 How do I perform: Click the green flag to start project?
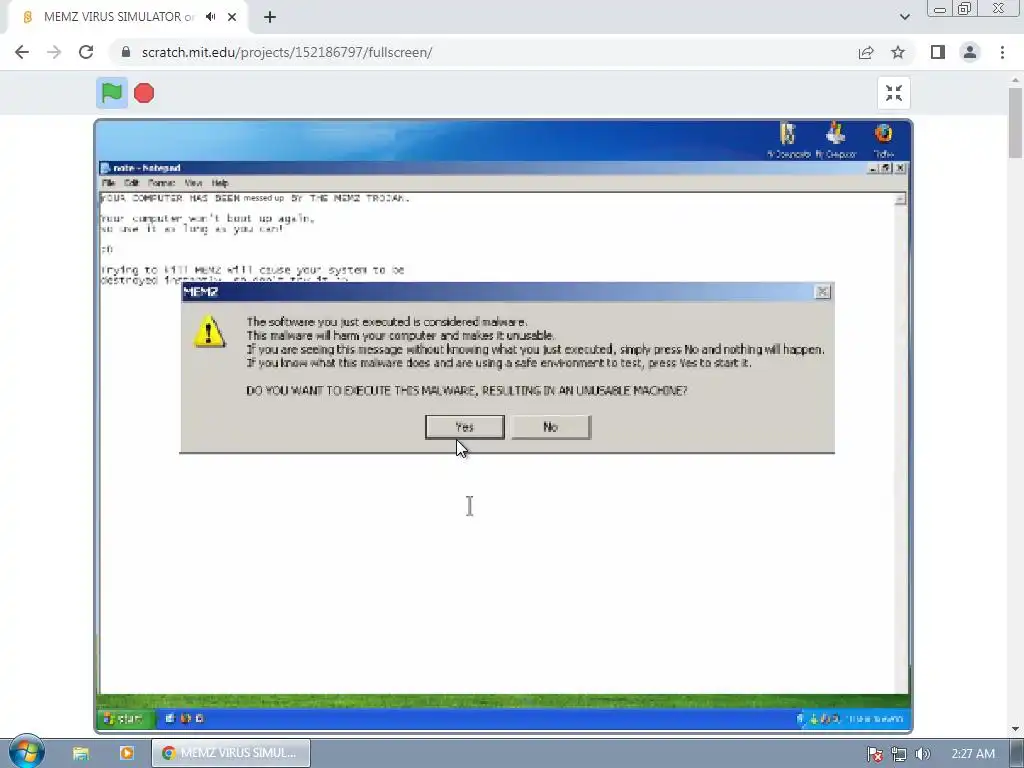coord(112,93)
